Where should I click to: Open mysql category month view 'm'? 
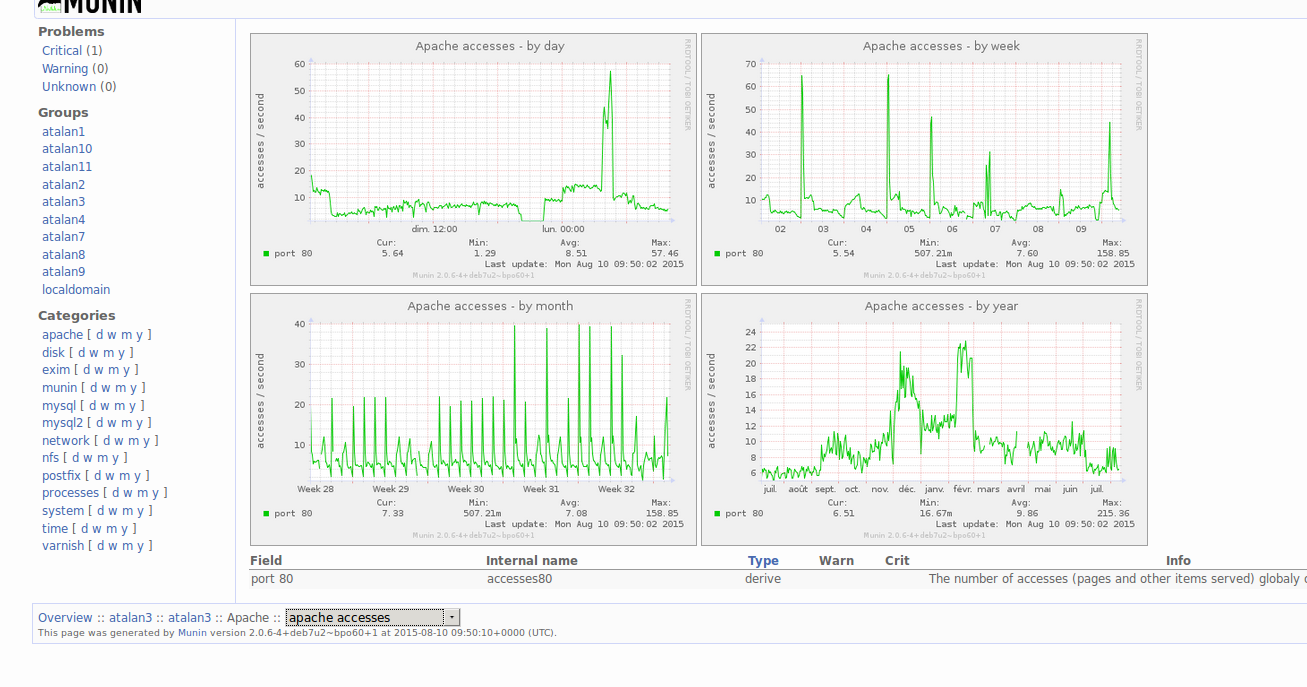click(x=120, y=406)
